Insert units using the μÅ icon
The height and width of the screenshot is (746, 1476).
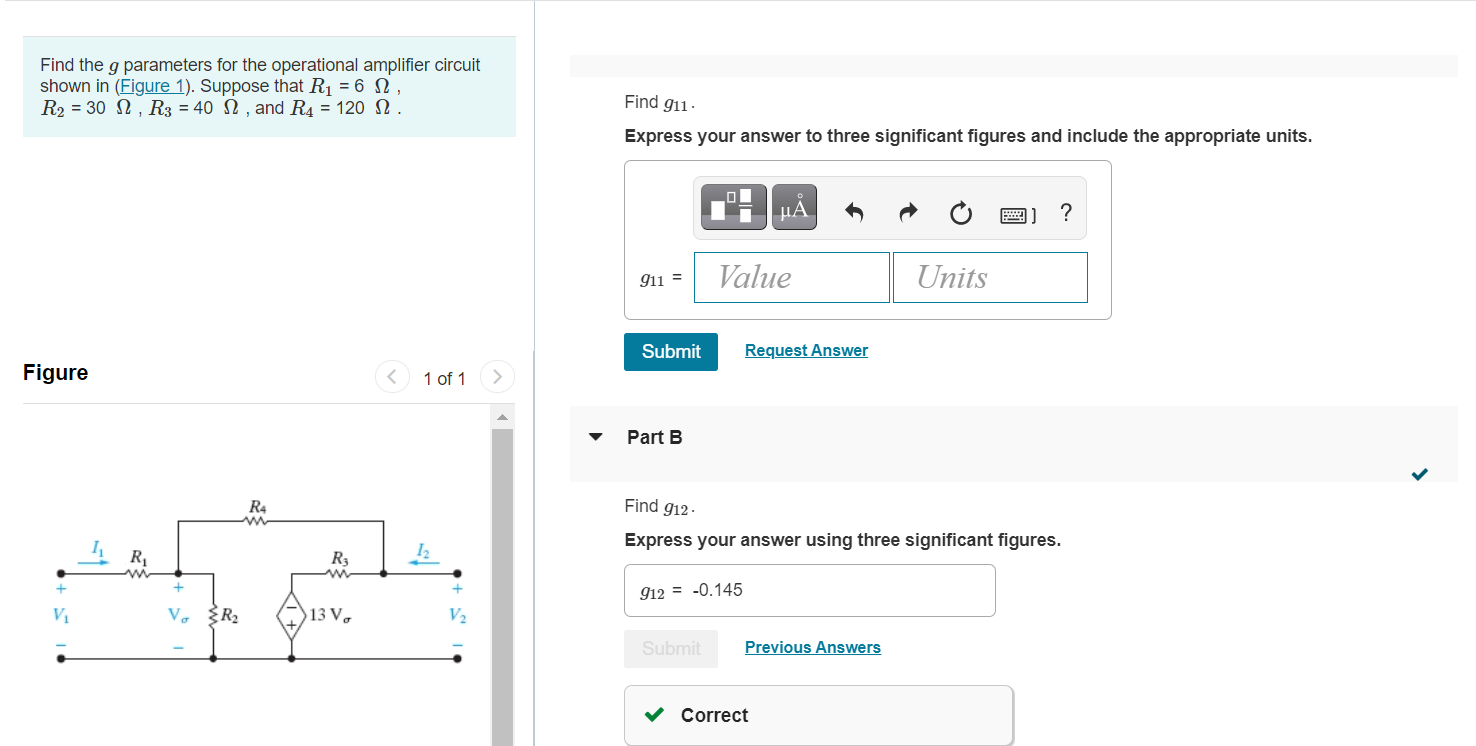point(793,206)
